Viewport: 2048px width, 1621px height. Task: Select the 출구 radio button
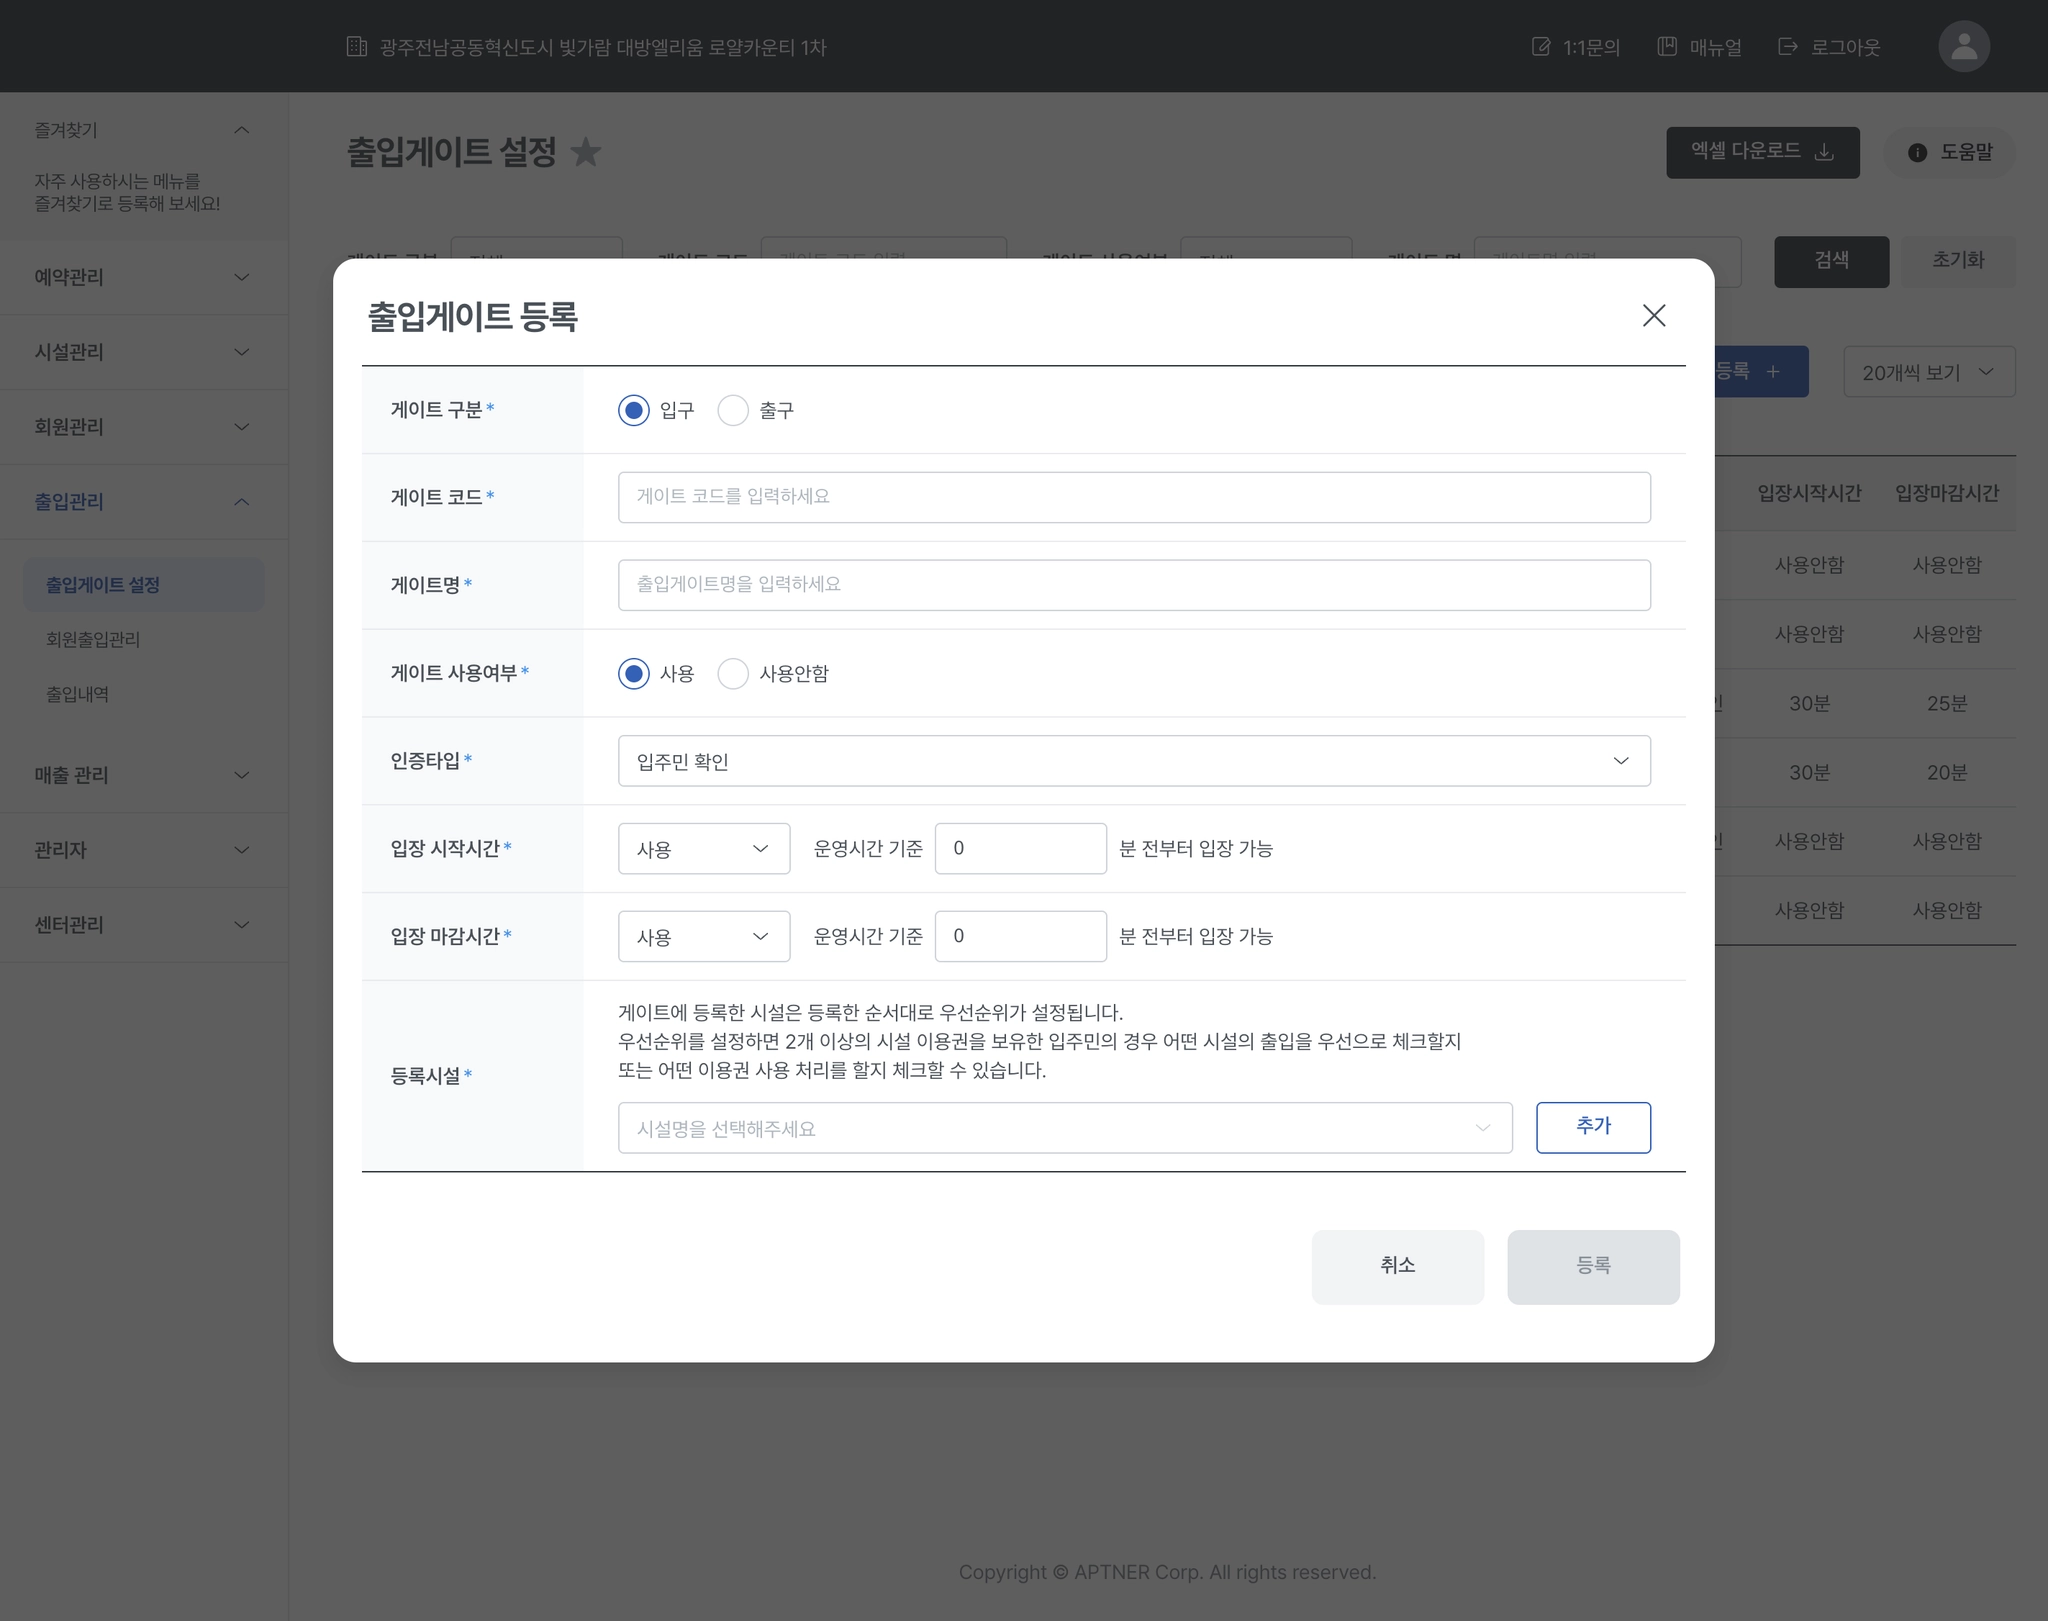[x=733, y=411]
